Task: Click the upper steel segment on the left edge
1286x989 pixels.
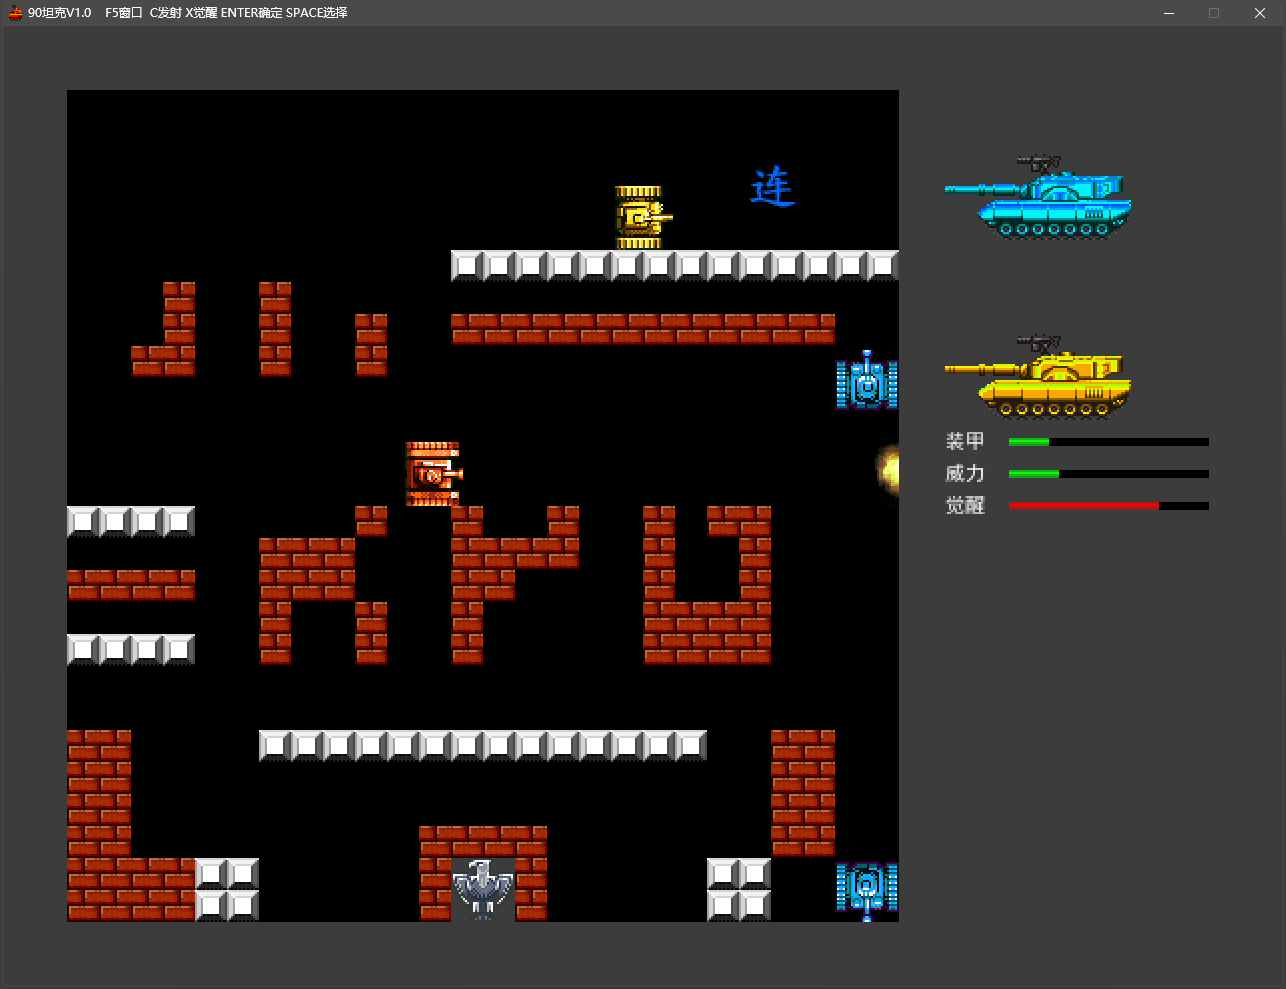Action: (131, 521)
